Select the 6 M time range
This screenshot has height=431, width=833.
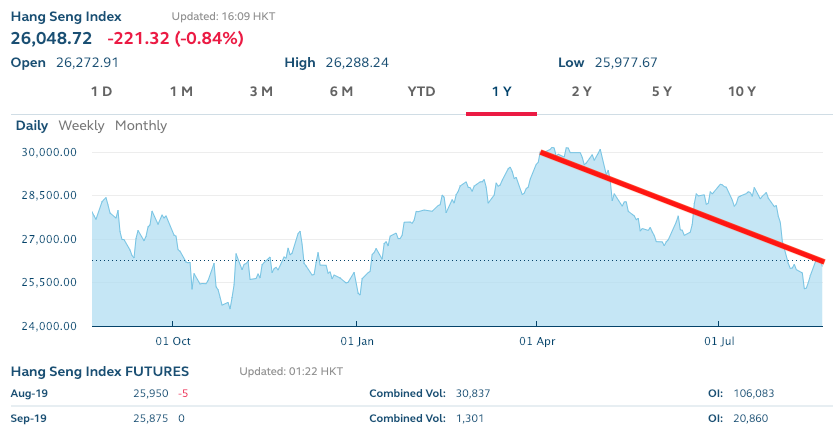[x=341, y=92]
